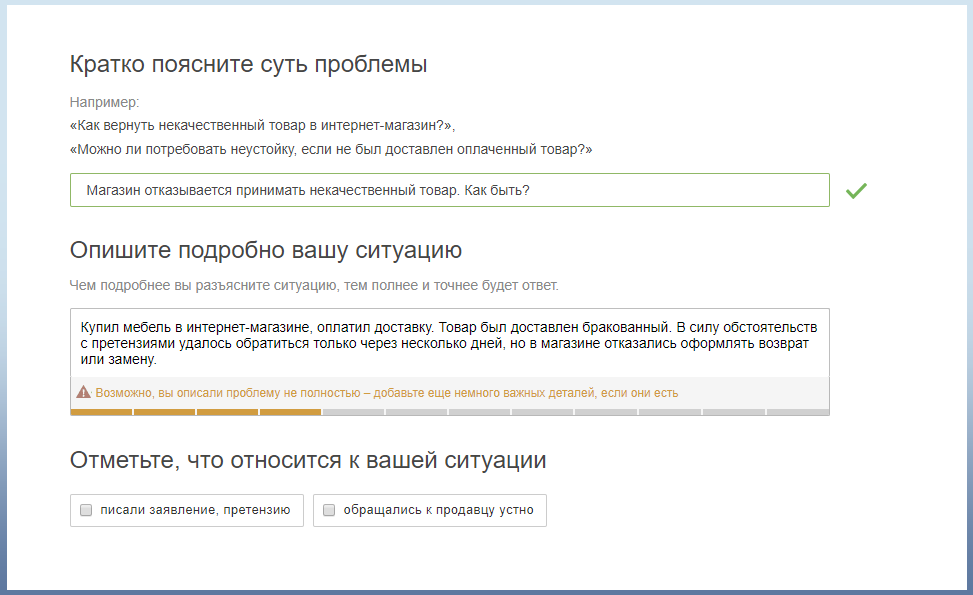
Task: Click the 'Кратко поясните суть проблемы' heading
Action: tap(248, 65)
